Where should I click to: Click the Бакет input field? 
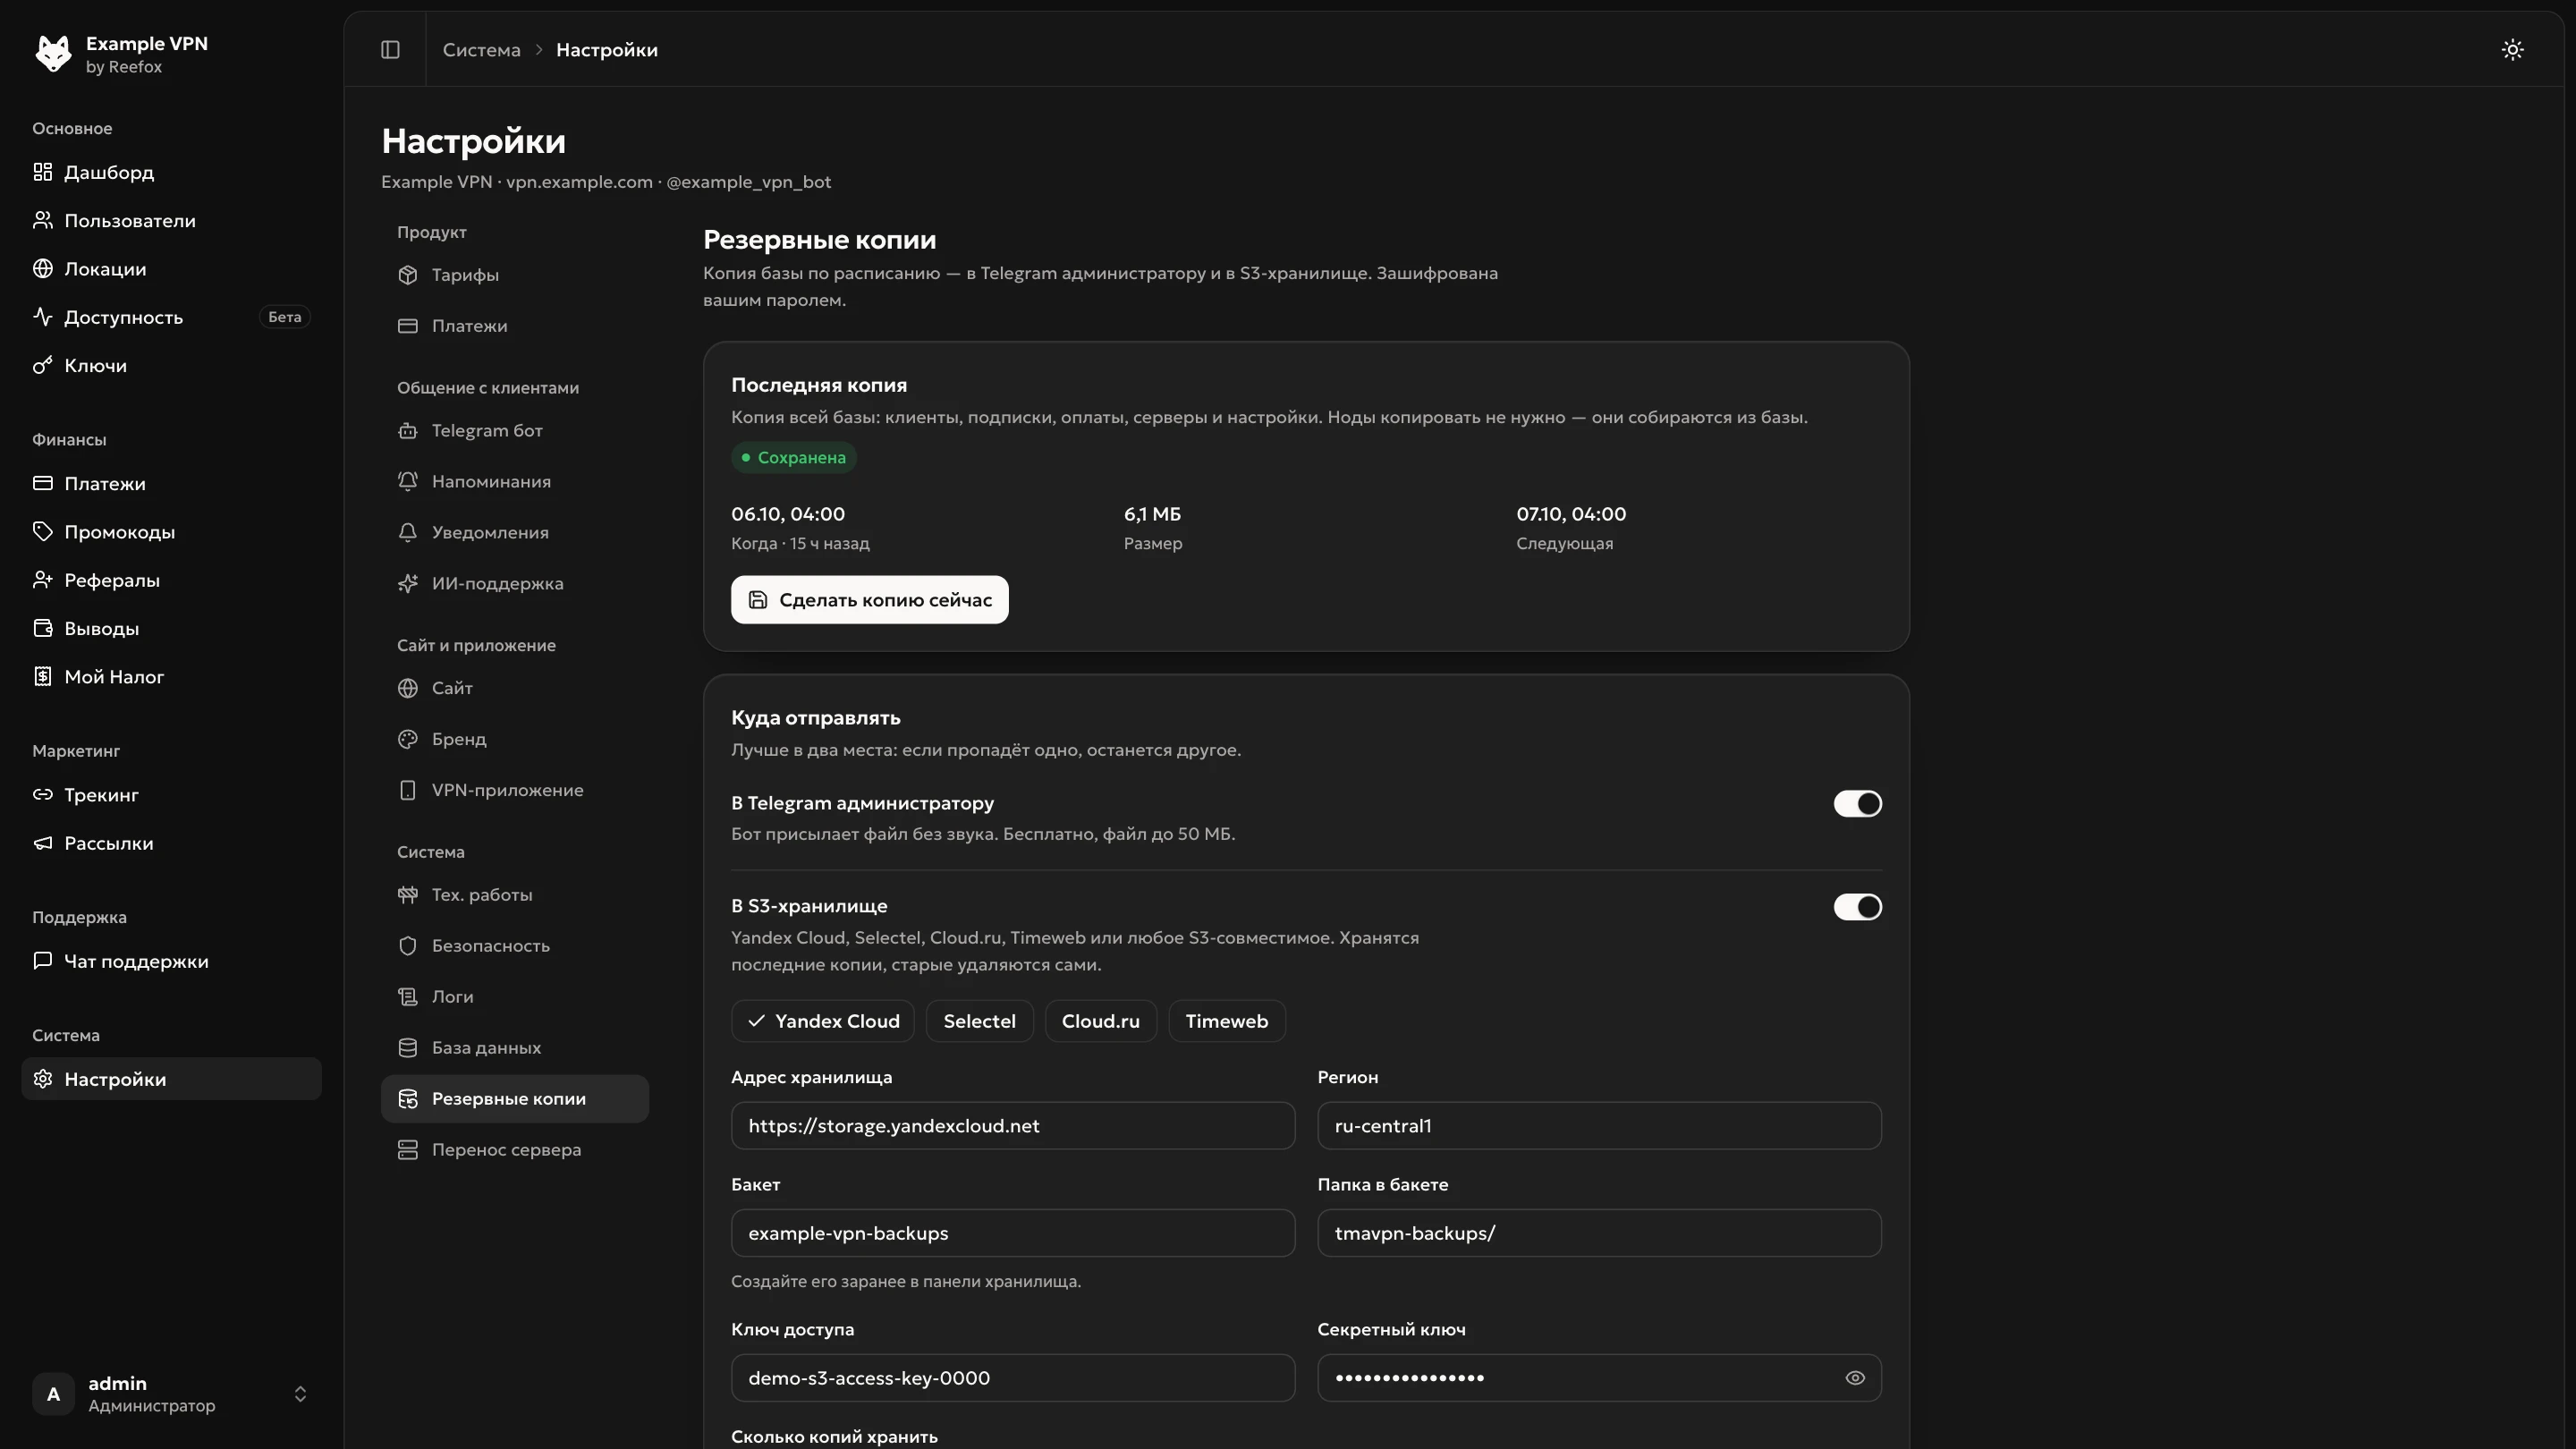coord(1012,1232)
